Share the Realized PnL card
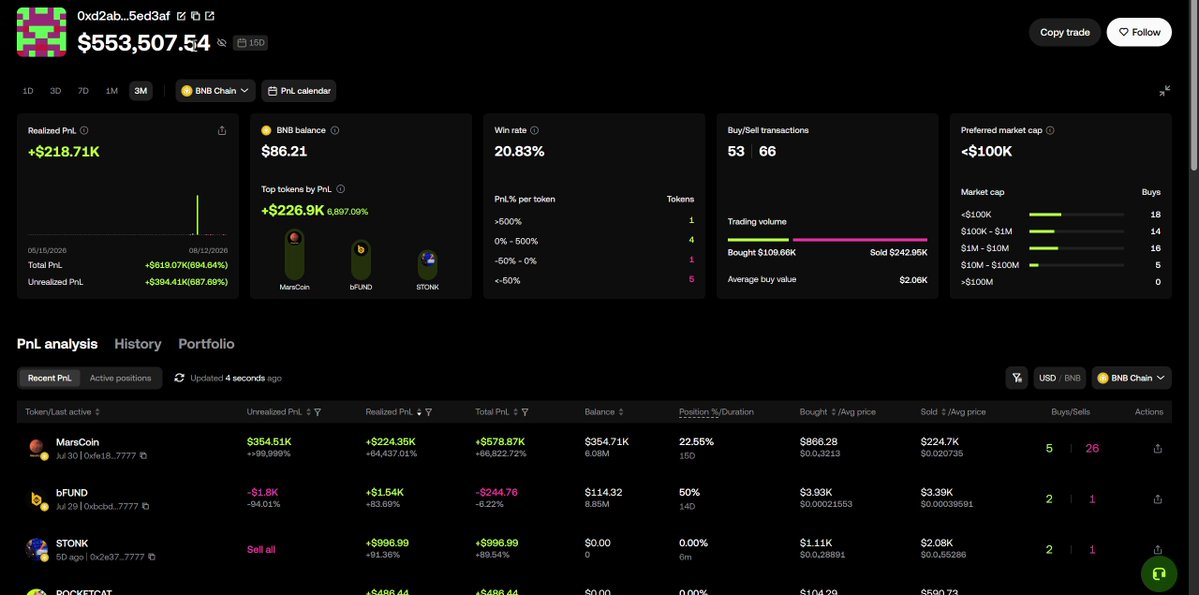The width and height of the screenshot is (1199, 595). coord(222,131)
